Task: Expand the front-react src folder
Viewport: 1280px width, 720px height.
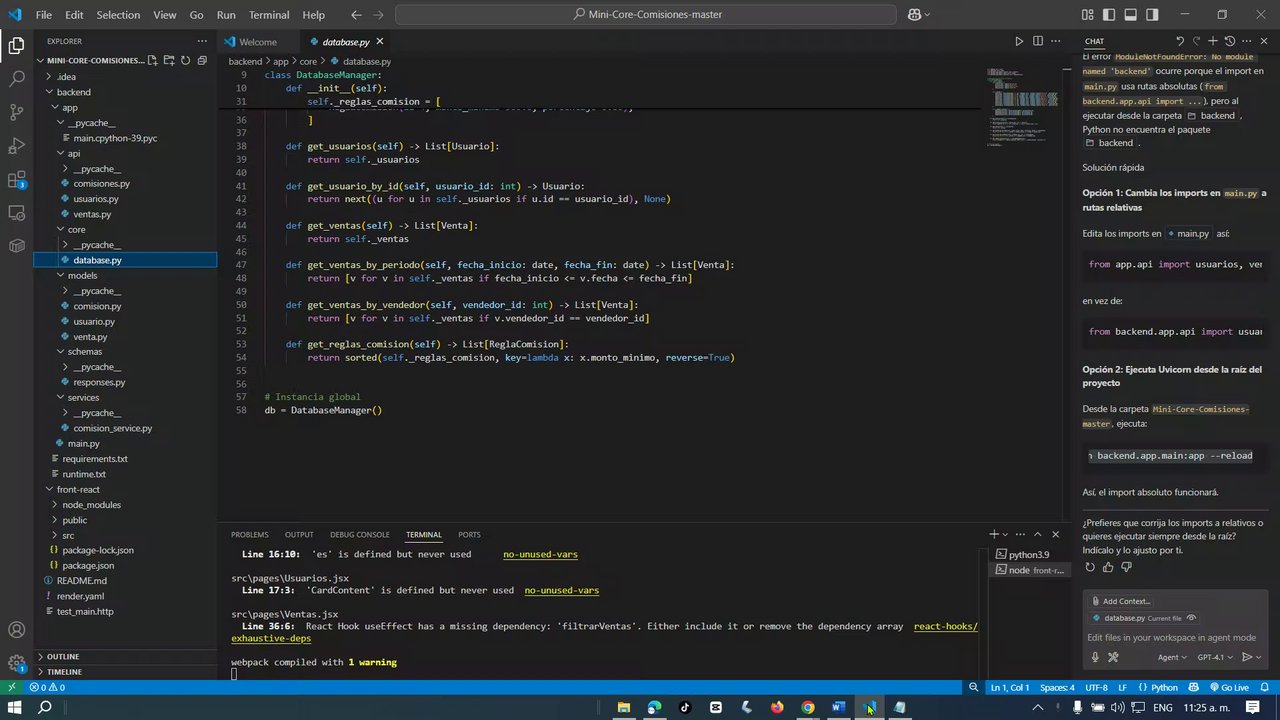Action: coord(68,535)
